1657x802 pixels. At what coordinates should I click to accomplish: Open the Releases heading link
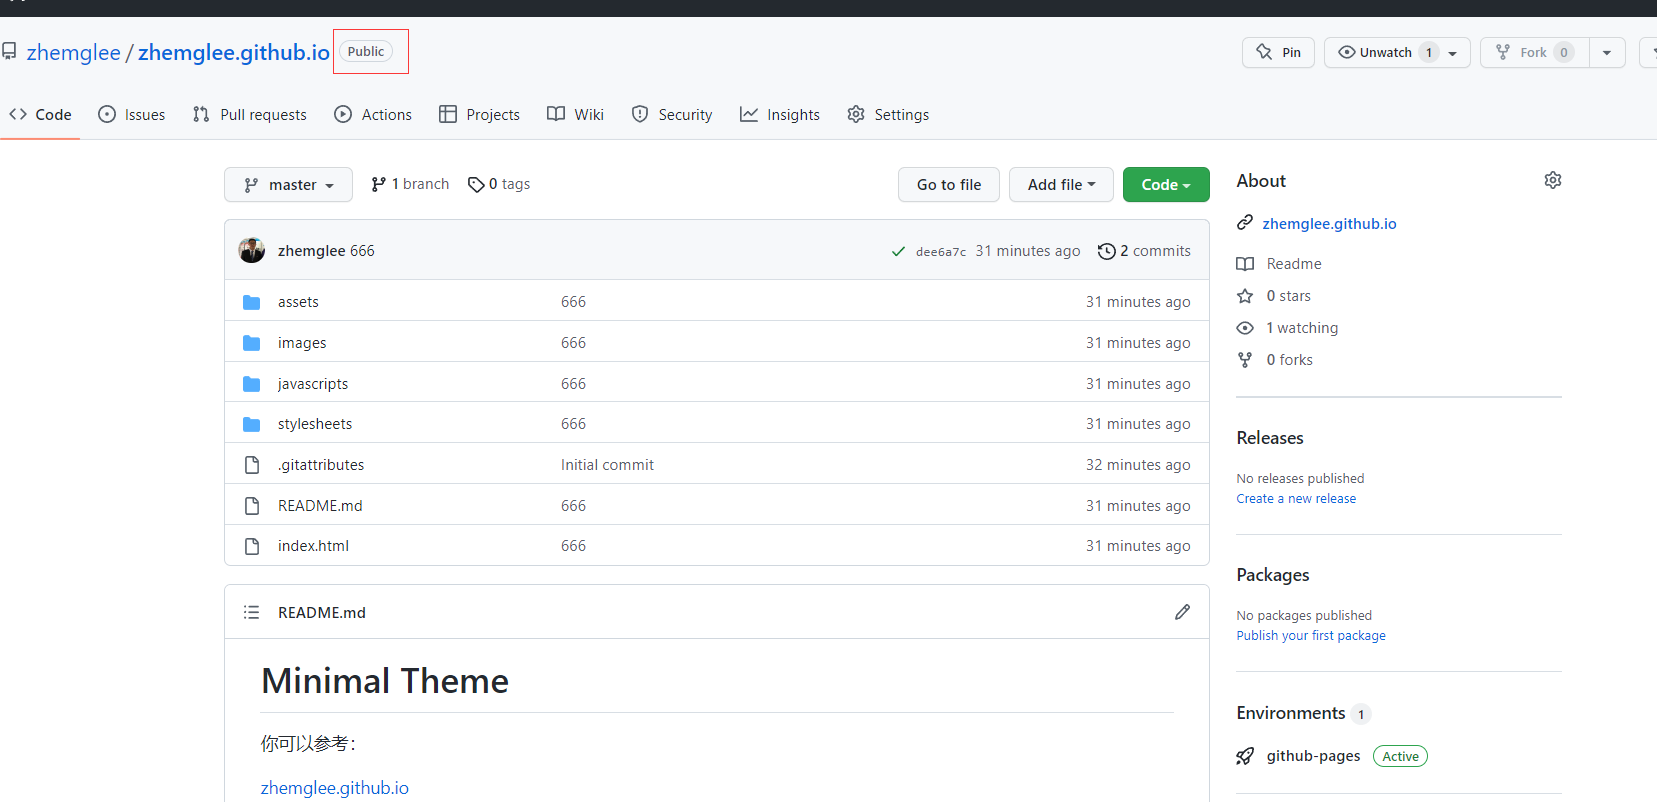[x=1270, y=438]
